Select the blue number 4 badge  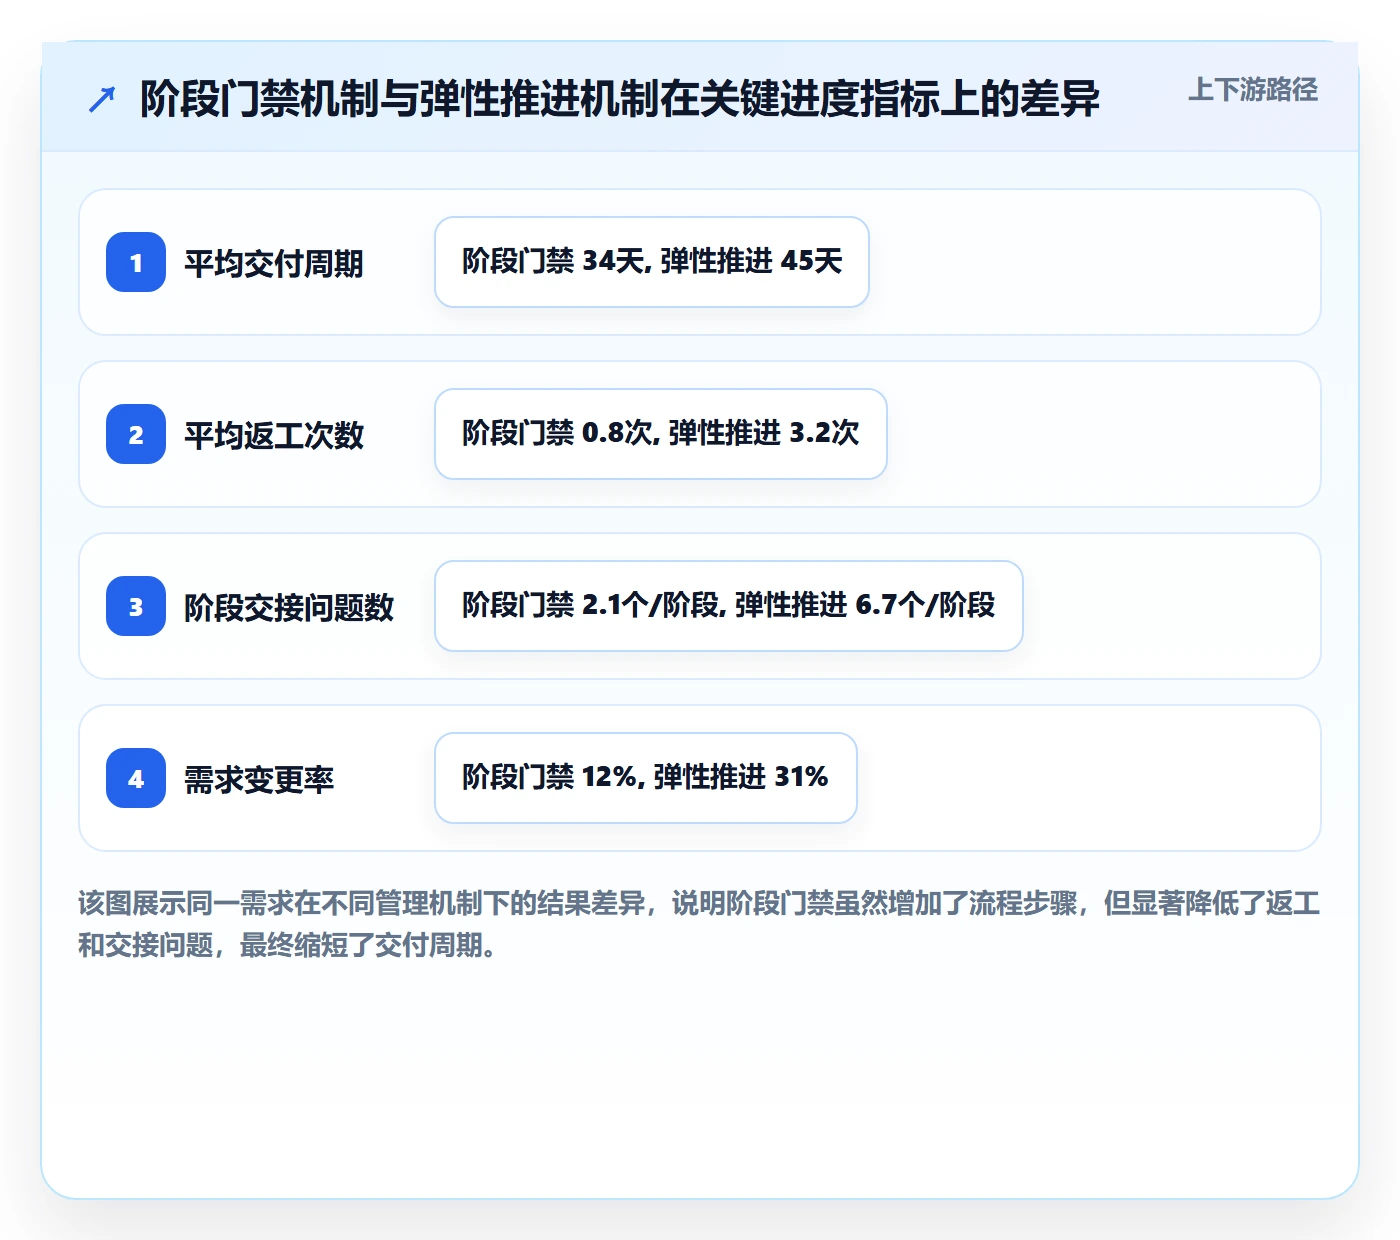(136, 778)
